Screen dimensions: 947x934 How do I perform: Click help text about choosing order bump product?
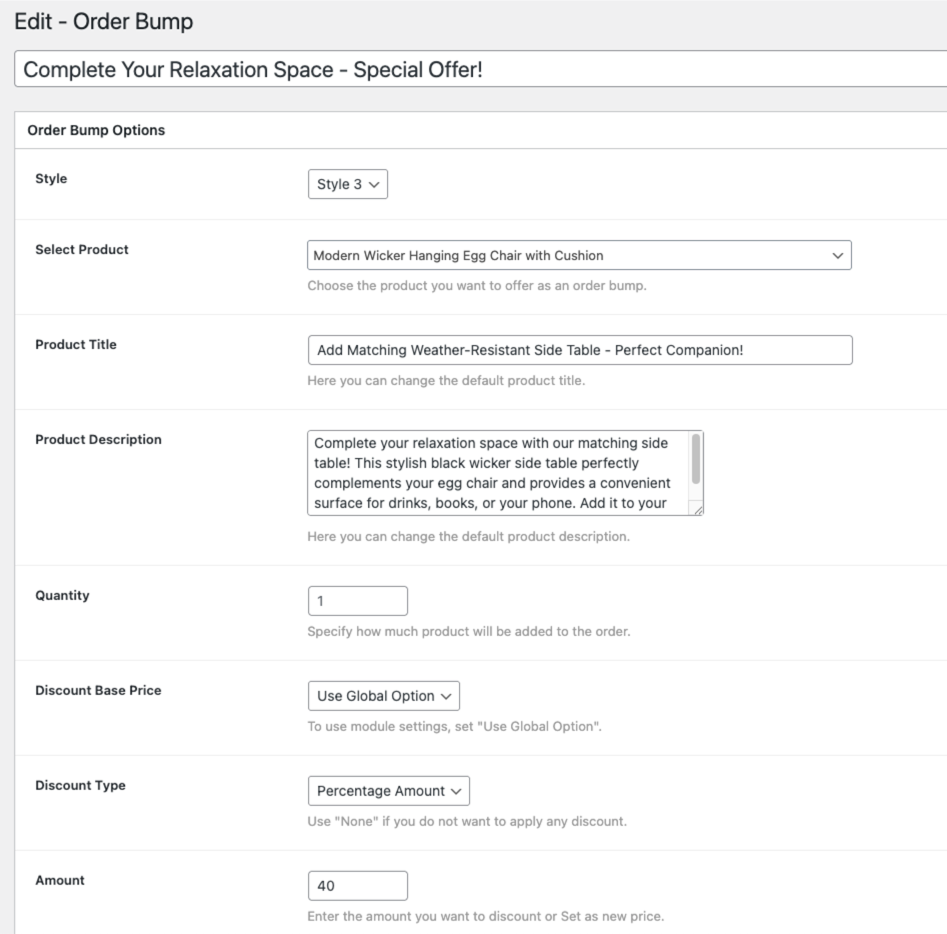pos(477,287)
